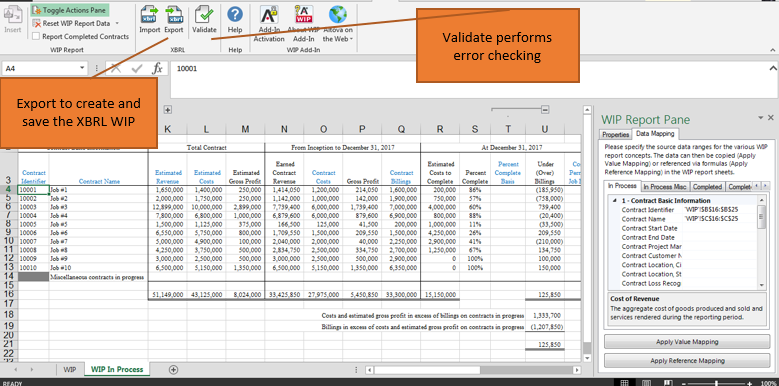Click cell A4 containing 10001

(x=33, y=190)
